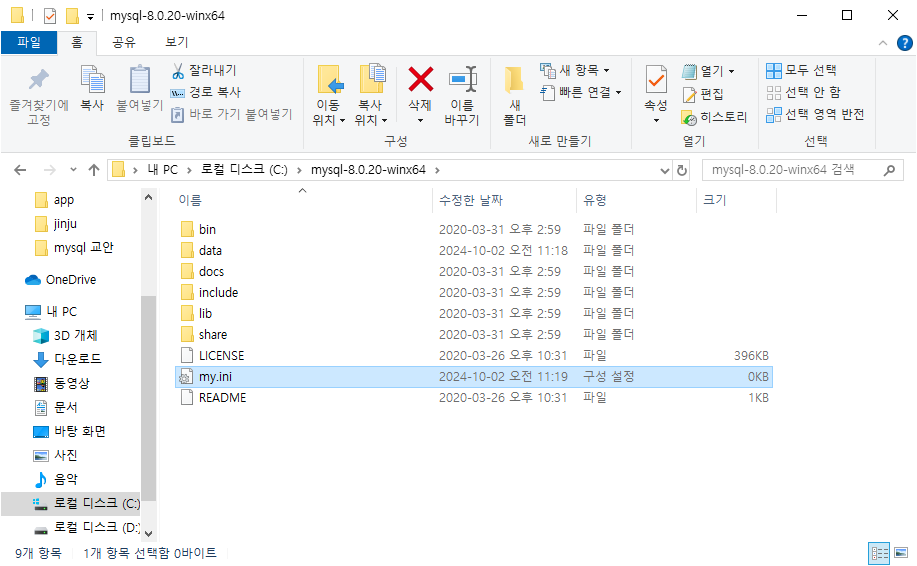Go up one folder level arrow
Viewport: 917px width, 566px height.
point(94,170)
